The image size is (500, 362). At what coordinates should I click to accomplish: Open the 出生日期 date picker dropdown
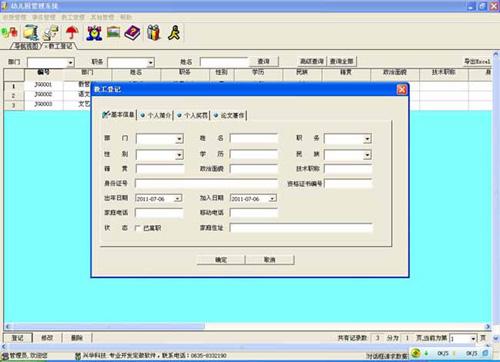coord(178,199)
